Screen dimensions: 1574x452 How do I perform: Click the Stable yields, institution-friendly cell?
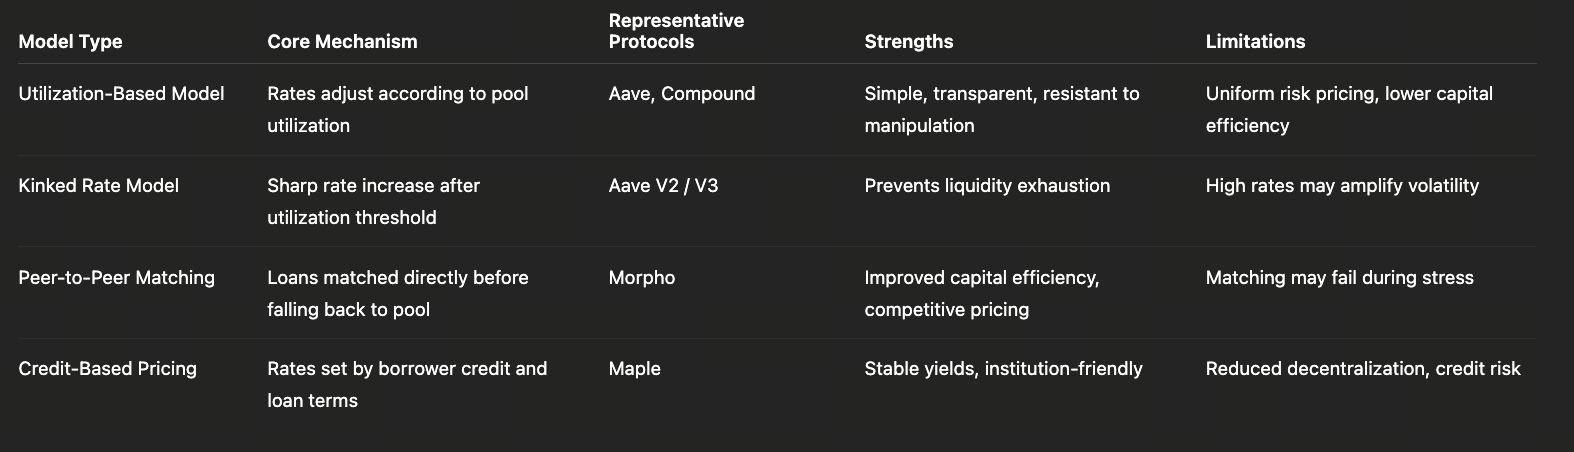pos(1003,369)
